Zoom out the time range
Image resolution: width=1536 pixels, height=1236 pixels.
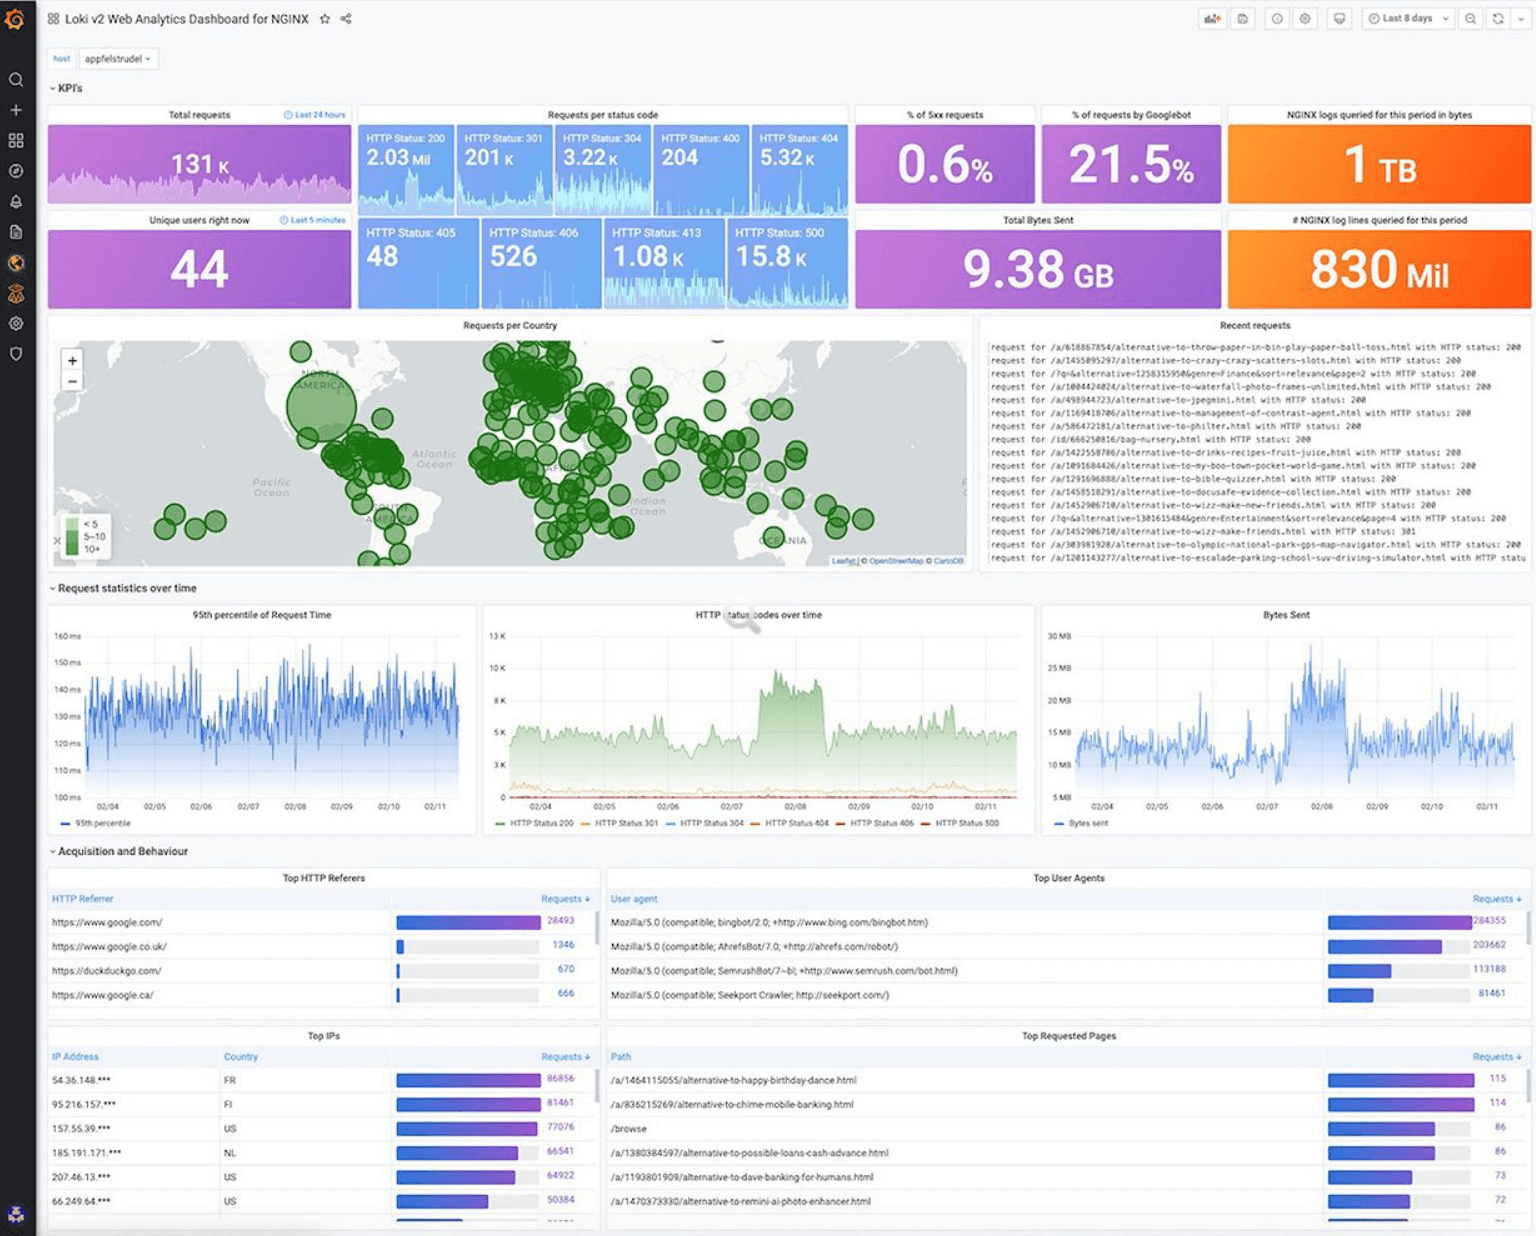tap(1470, 19)
